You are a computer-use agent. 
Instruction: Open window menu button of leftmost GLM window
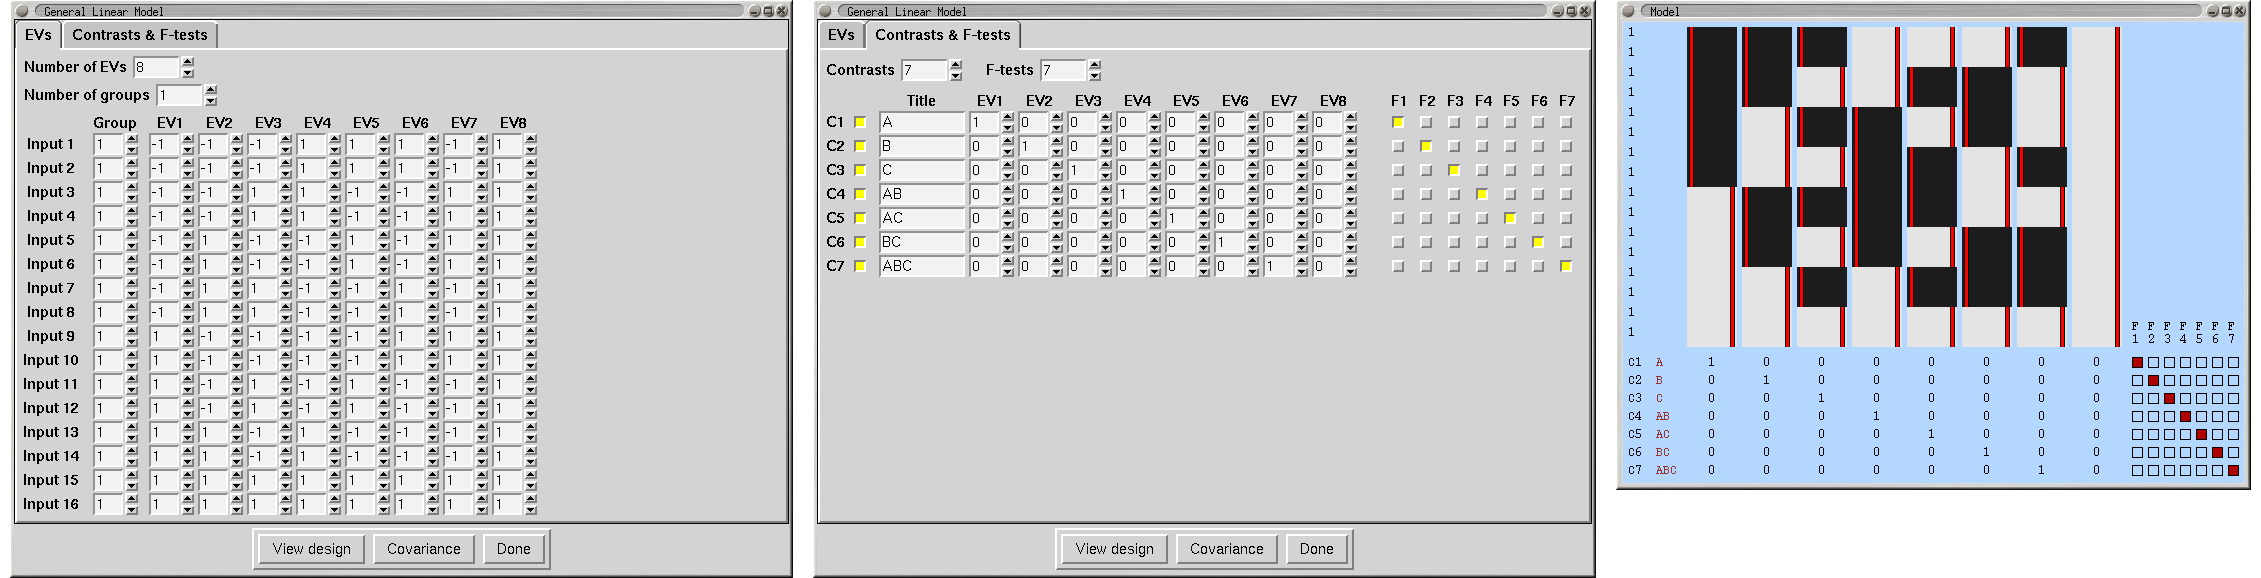point(22,11)
